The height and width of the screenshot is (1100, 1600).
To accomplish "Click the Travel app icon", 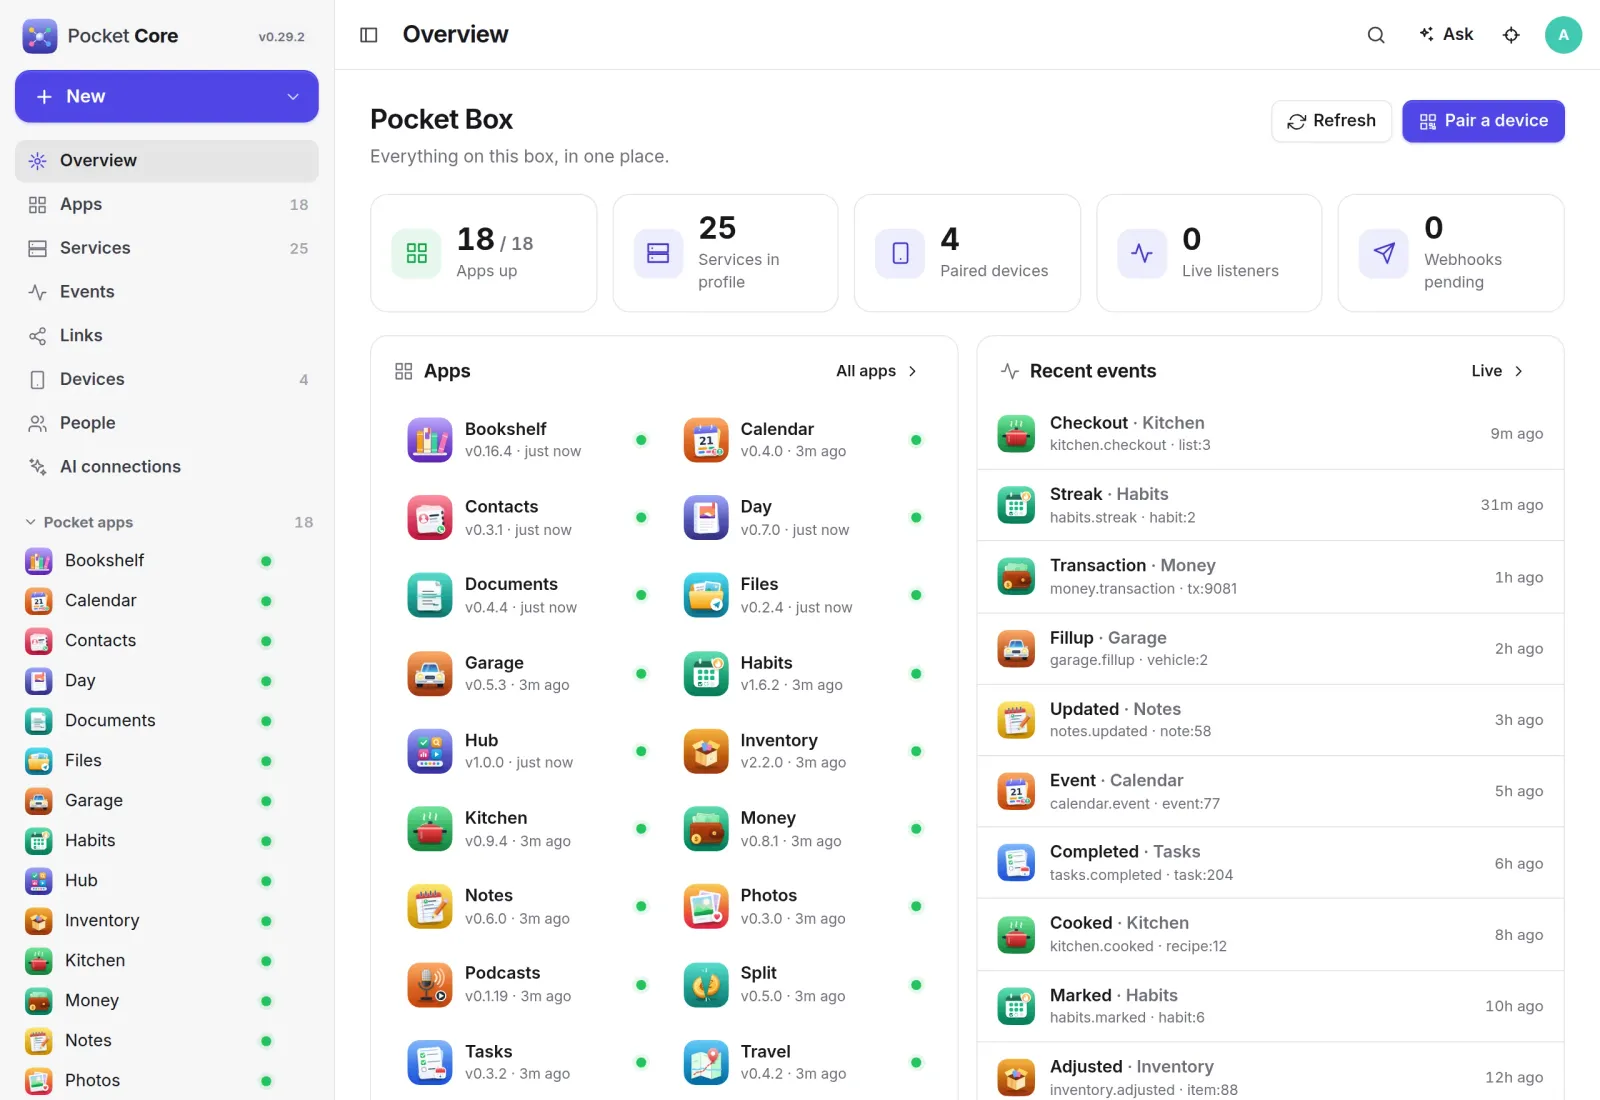I will click(x=706, y=1062).
